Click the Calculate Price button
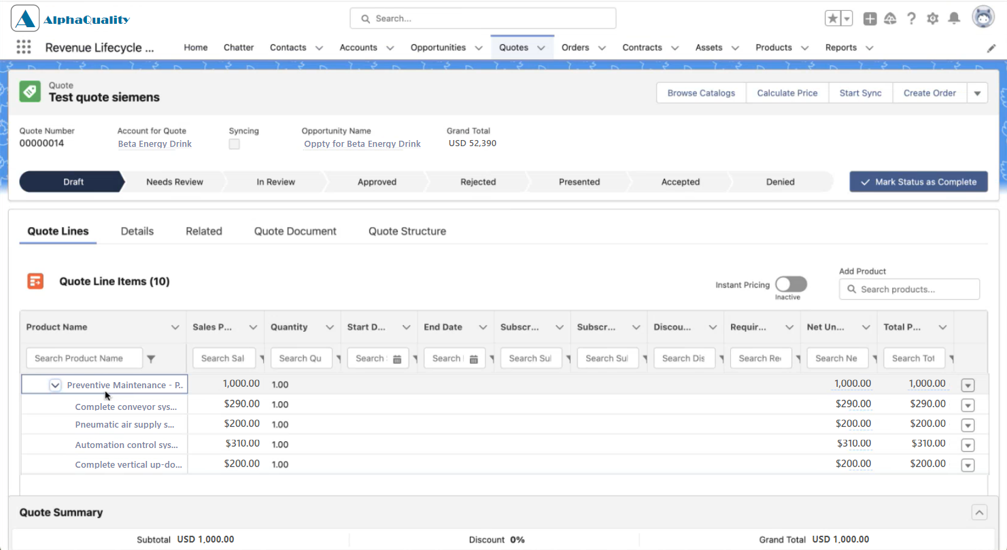The image size is (1007, 550). pyautogui.click(x=787, y=93)
